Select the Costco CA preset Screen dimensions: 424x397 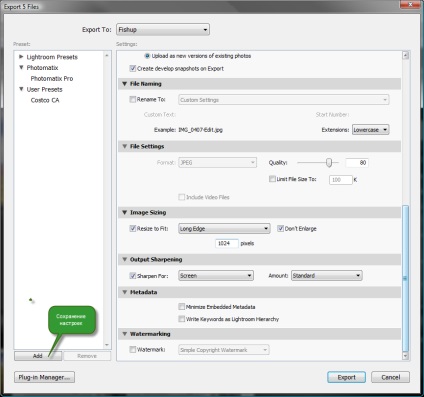pyautogui.click(x=45, y=100)
